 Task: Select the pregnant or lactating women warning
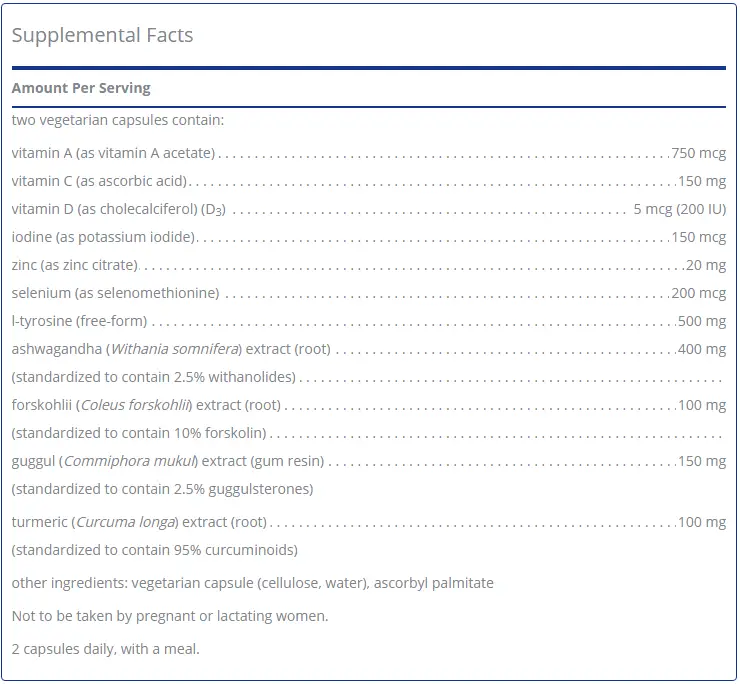click(170, 616)
